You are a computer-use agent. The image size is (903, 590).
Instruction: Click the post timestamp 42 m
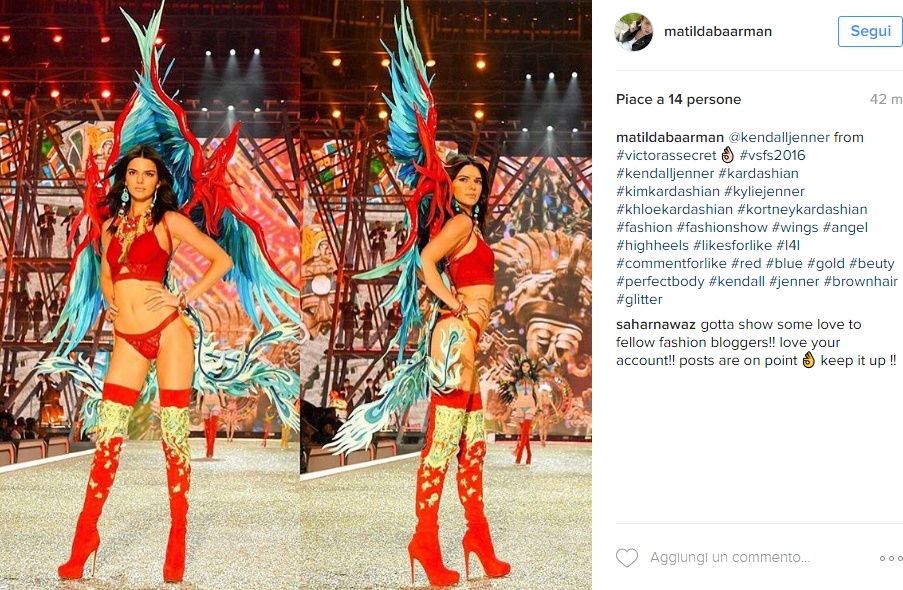tap(886, 100)
